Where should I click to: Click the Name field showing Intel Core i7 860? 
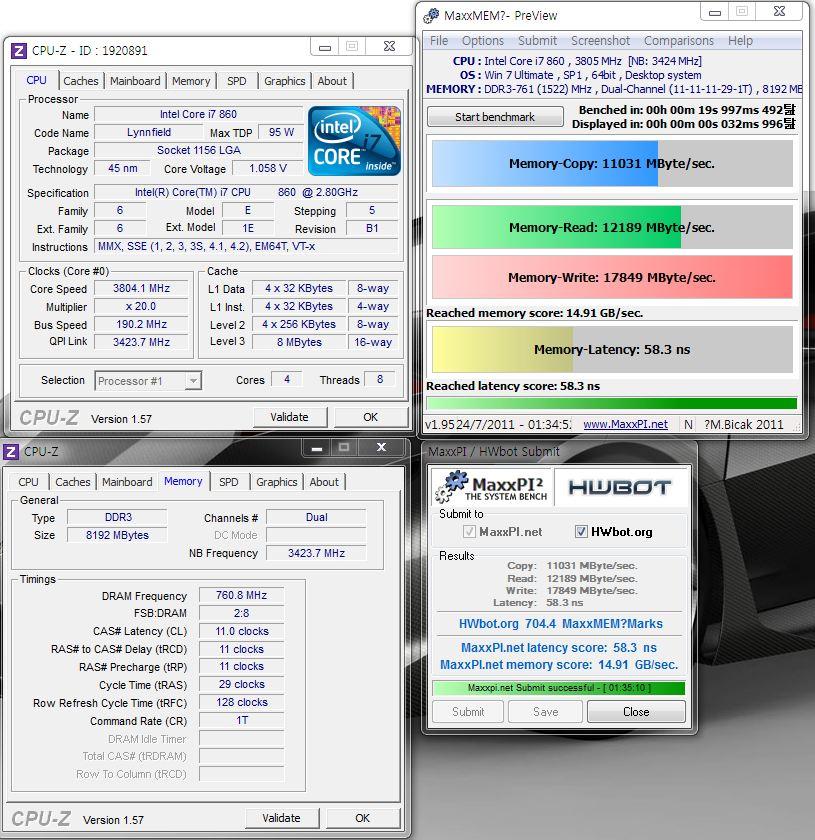(198, 114)
